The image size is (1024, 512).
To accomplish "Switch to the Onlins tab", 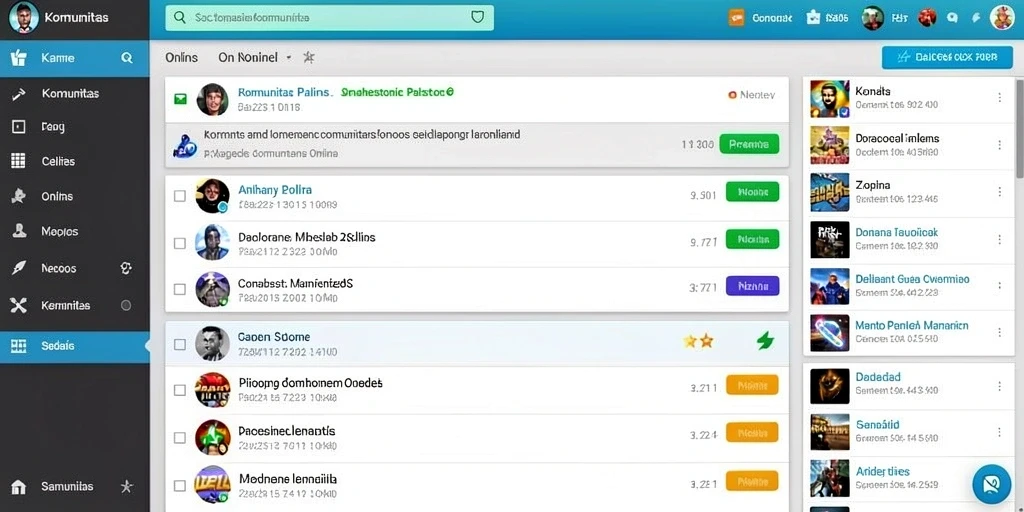I will [182, 57].
